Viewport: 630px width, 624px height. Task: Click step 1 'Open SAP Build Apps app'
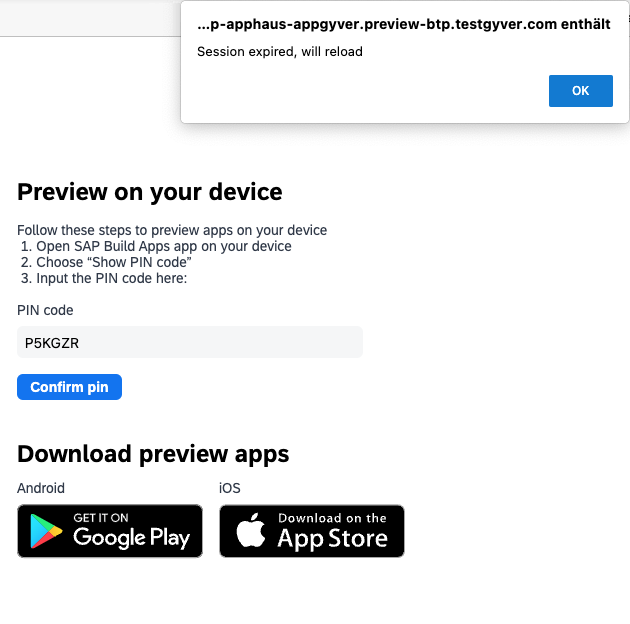point(156,246)
